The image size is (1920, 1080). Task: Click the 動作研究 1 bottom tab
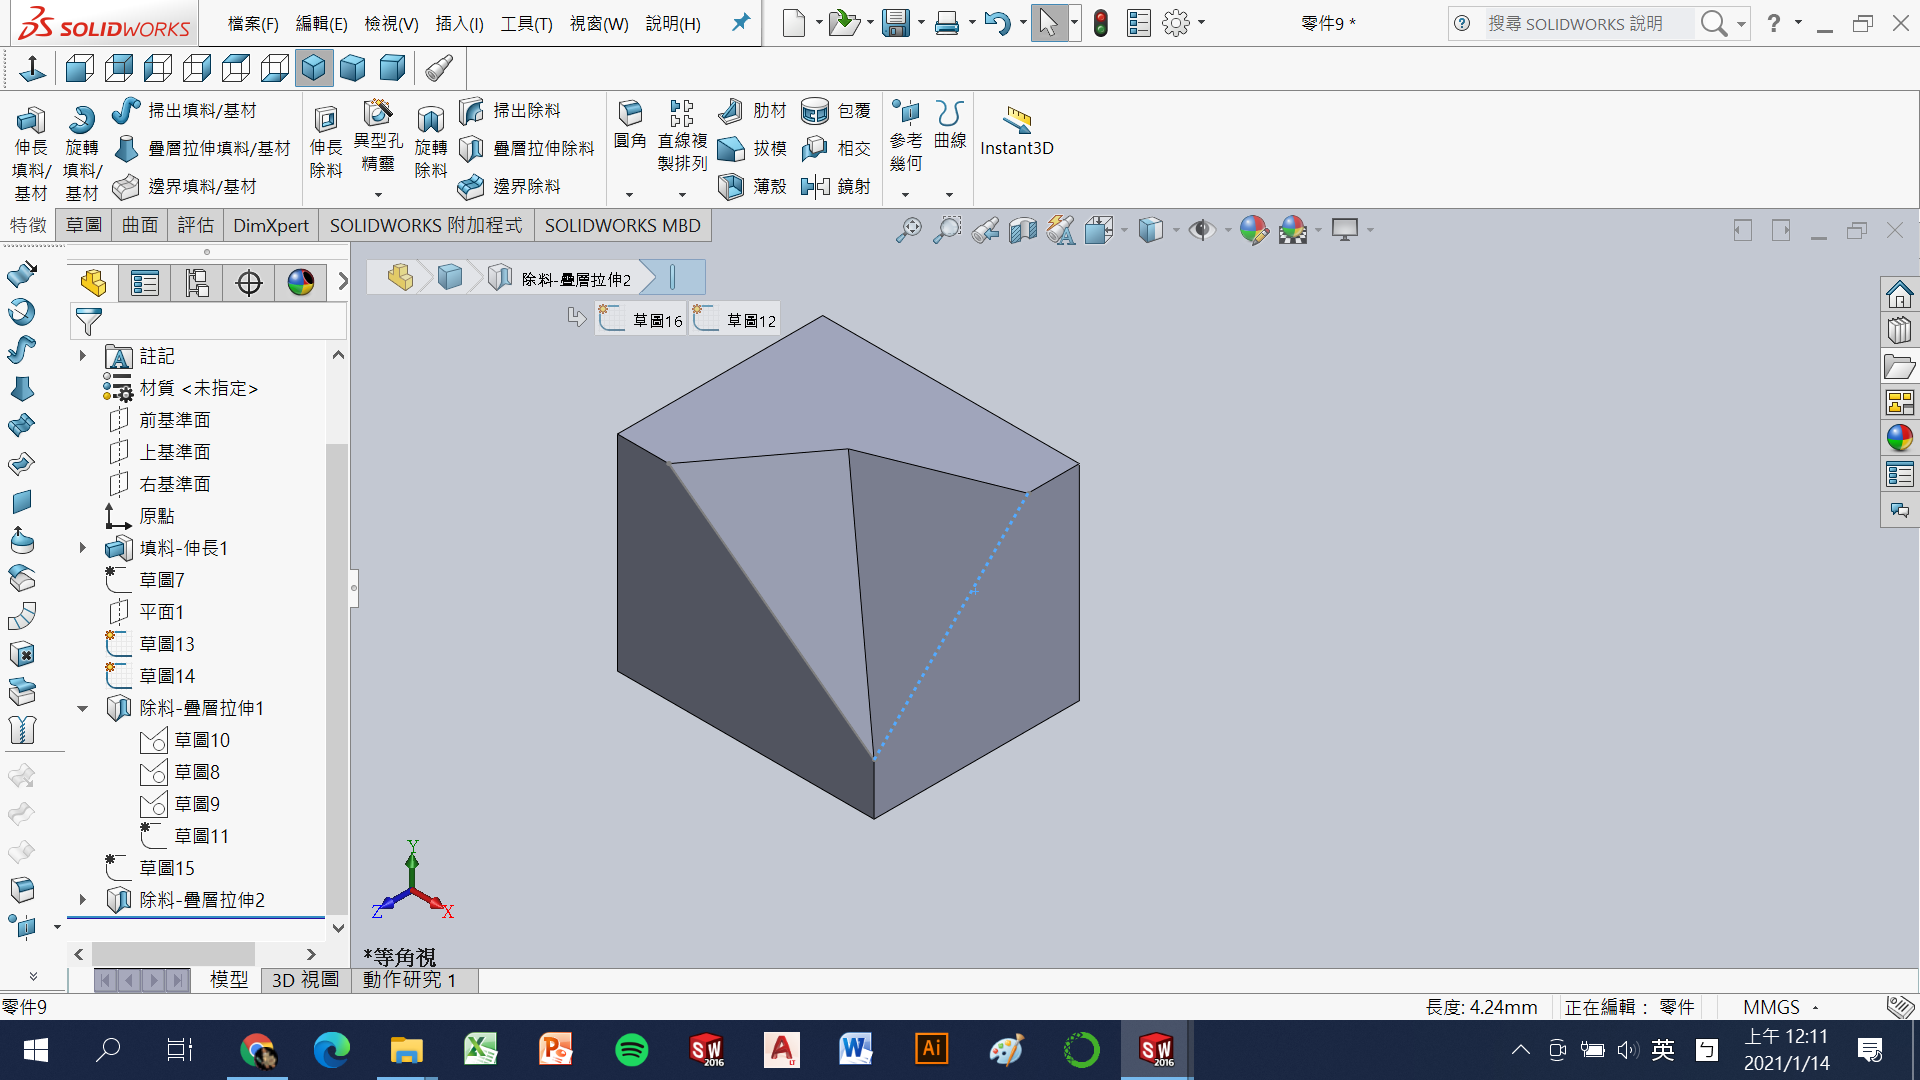[x=410, y=980]
